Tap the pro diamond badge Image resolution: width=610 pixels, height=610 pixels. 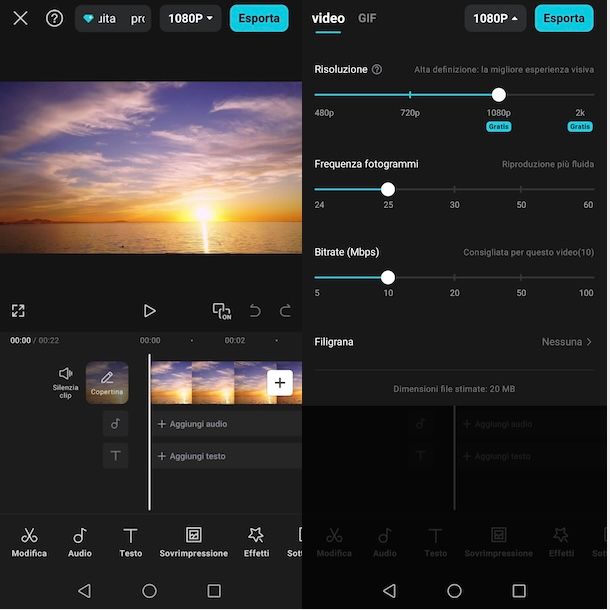point(113,18)
